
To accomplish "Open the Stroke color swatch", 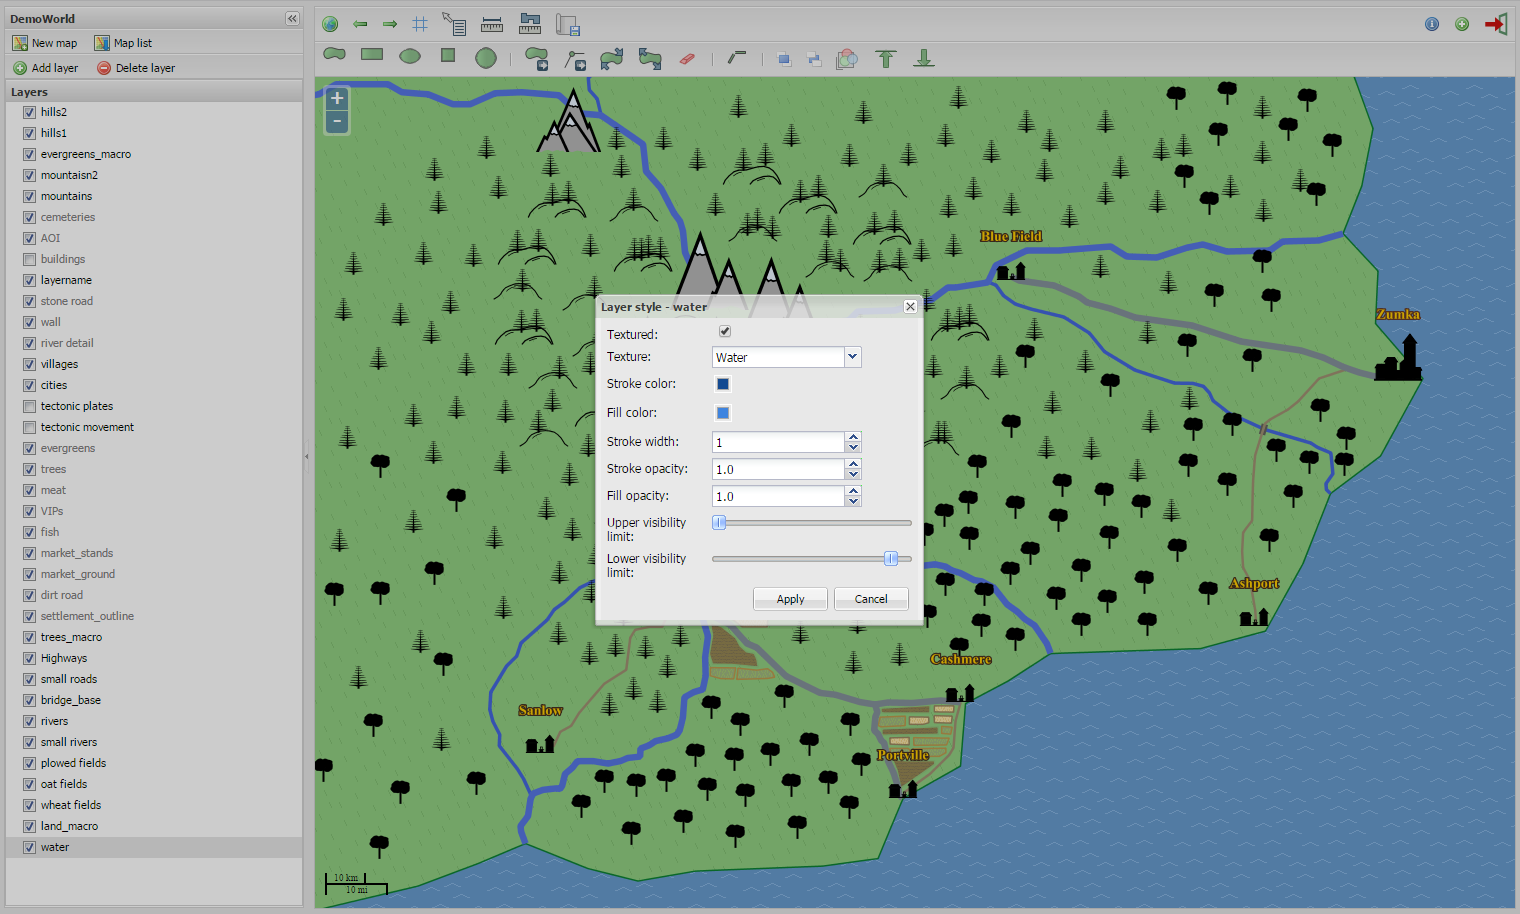I will pos(723,384).
